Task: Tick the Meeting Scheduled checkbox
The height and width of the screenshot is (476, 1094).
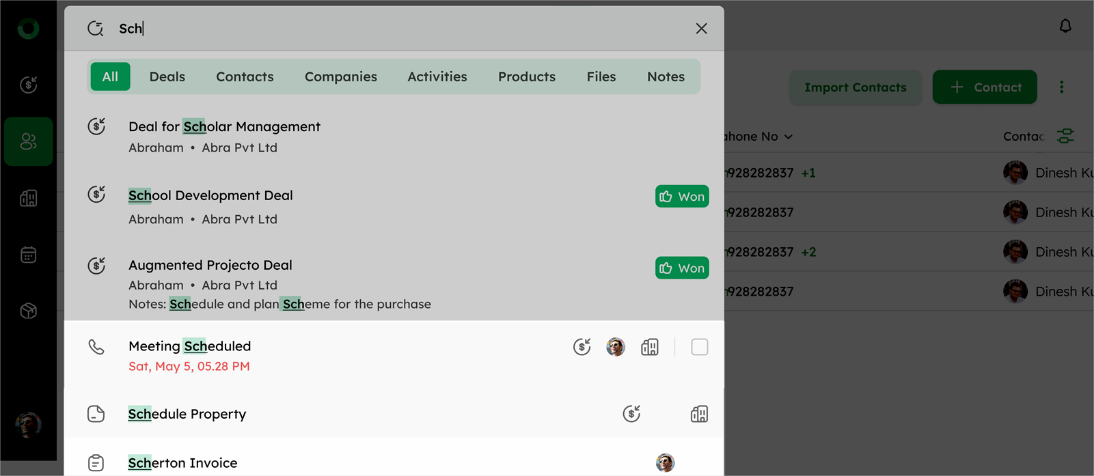Action: (700, 347)
